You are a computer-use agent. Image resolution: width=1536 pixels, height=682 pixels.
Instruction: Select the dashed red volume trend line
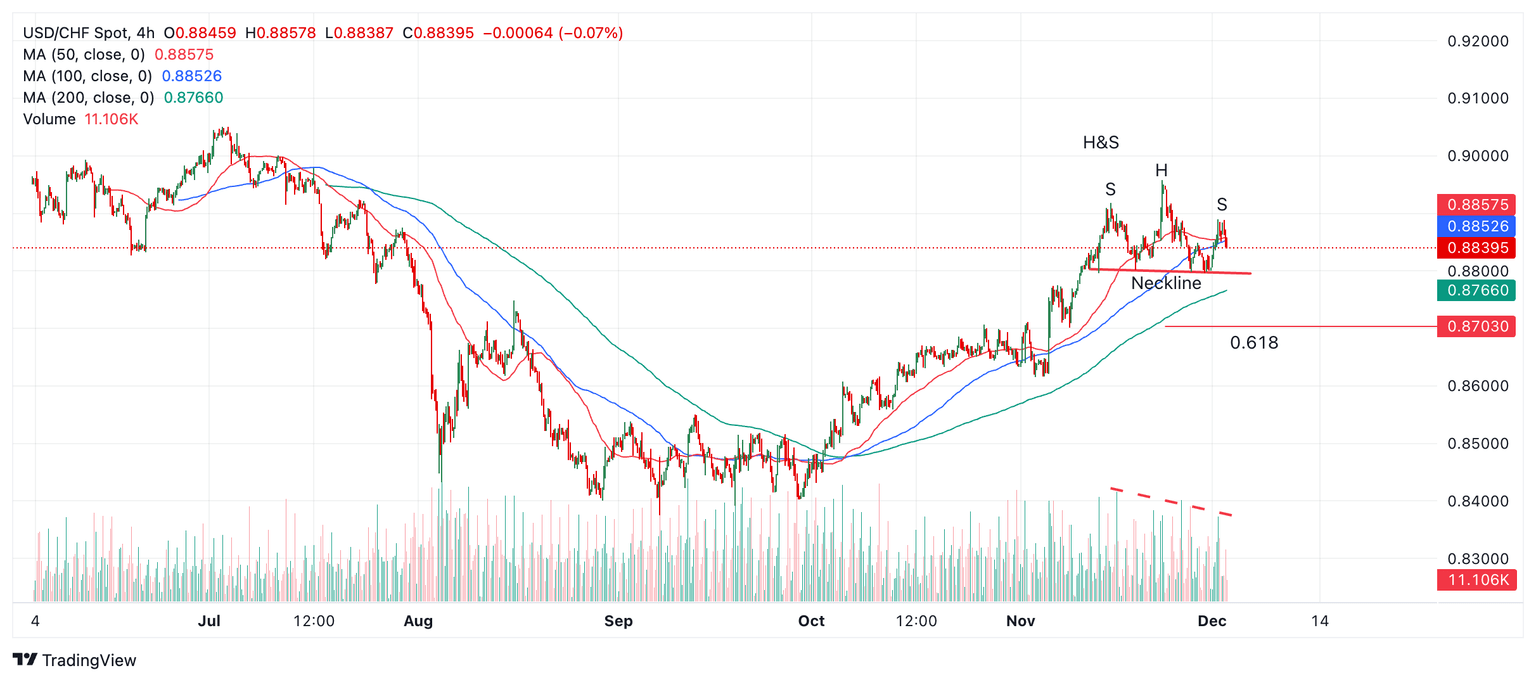pyautogui.click(x=1172, y=502)
